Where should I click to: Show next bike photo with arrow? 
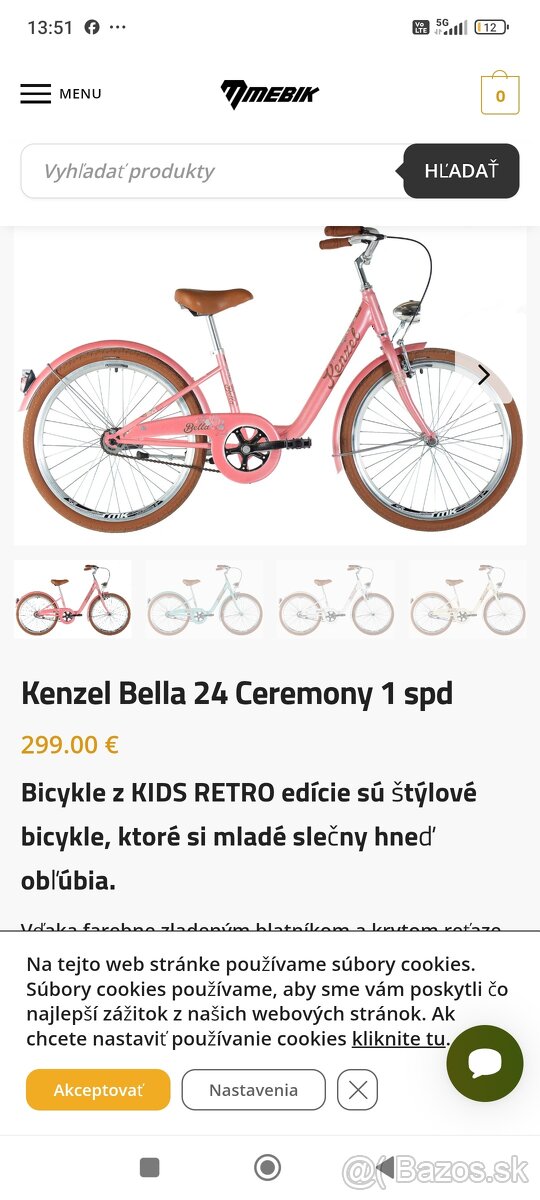click(484, 375)
